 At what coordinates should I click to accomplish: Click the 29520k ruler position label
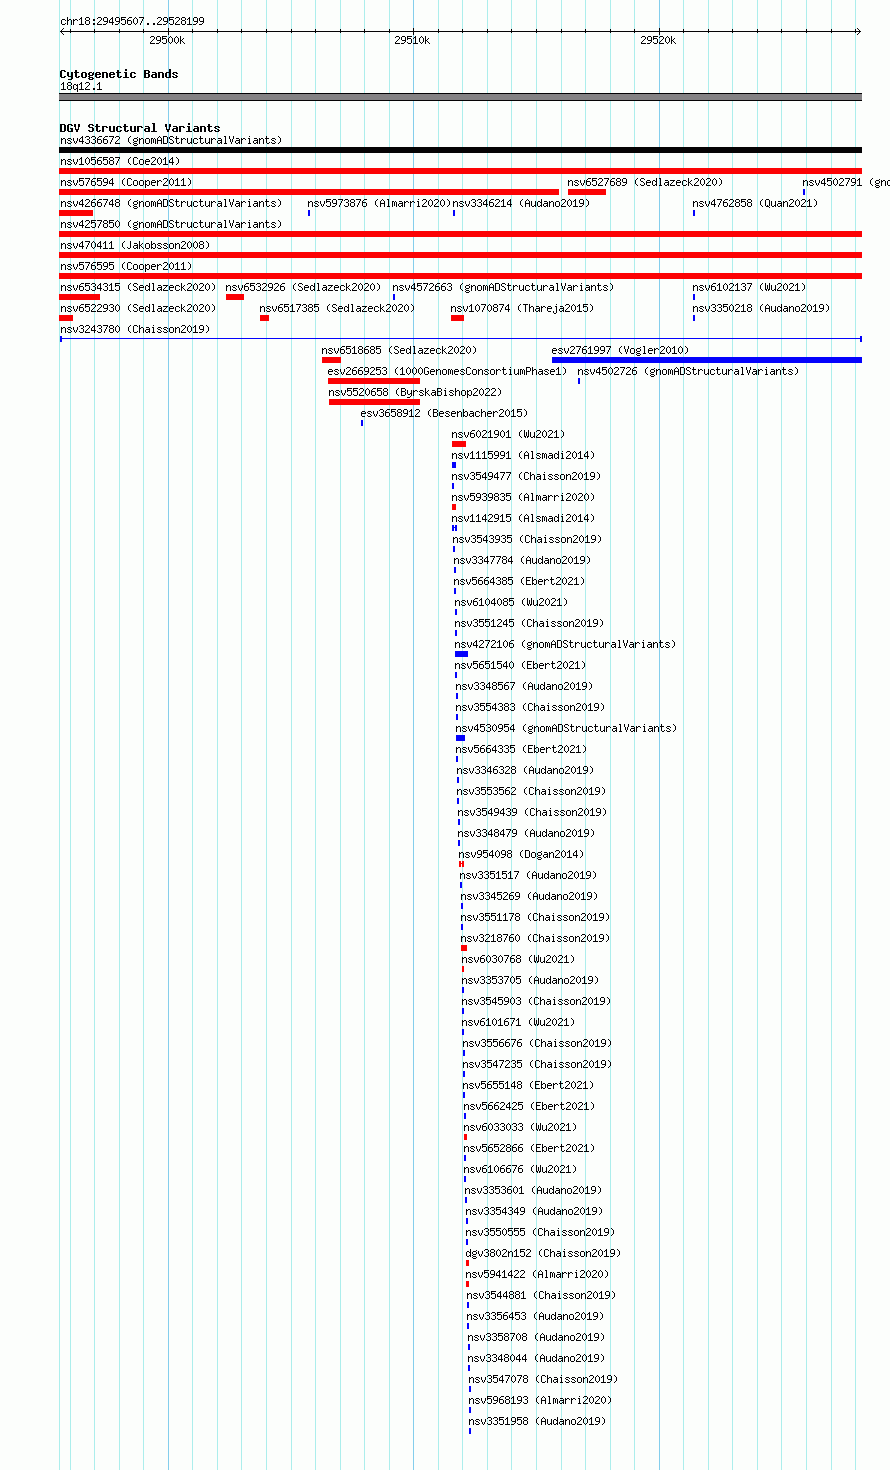(658, 41)
